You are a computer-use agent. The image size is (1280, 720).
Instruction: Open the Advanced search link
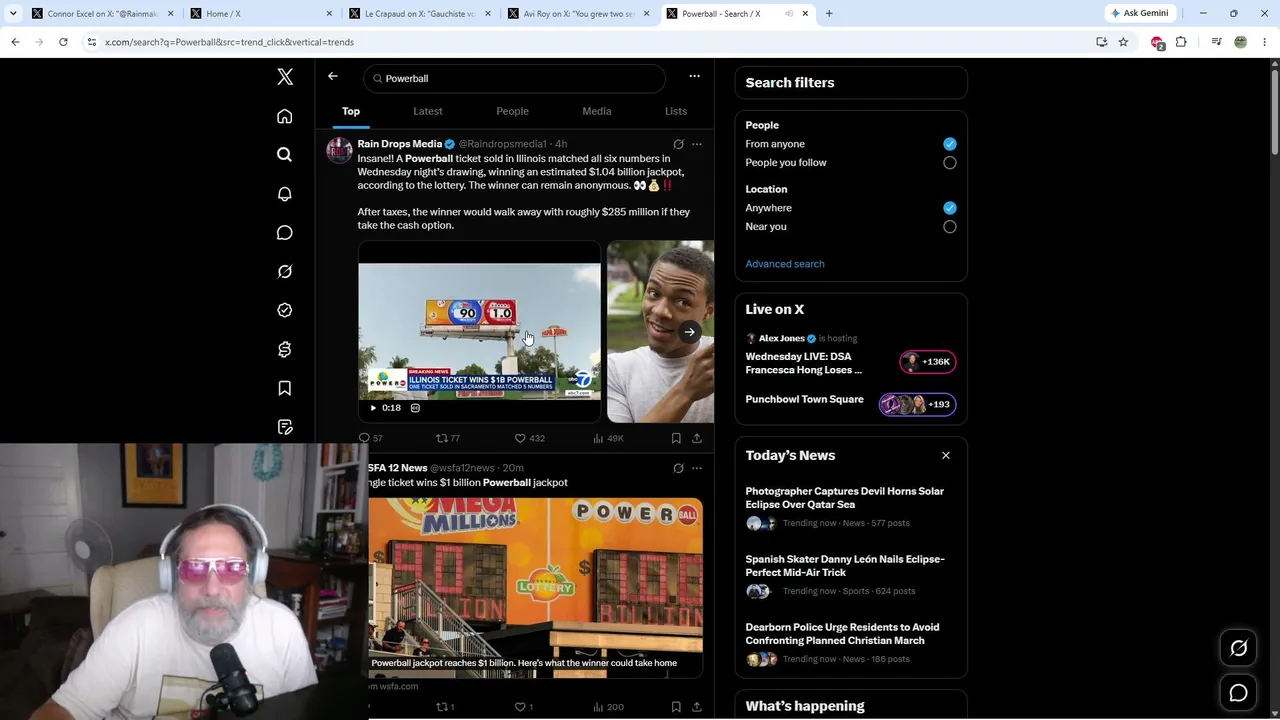[x=785, y=264]
